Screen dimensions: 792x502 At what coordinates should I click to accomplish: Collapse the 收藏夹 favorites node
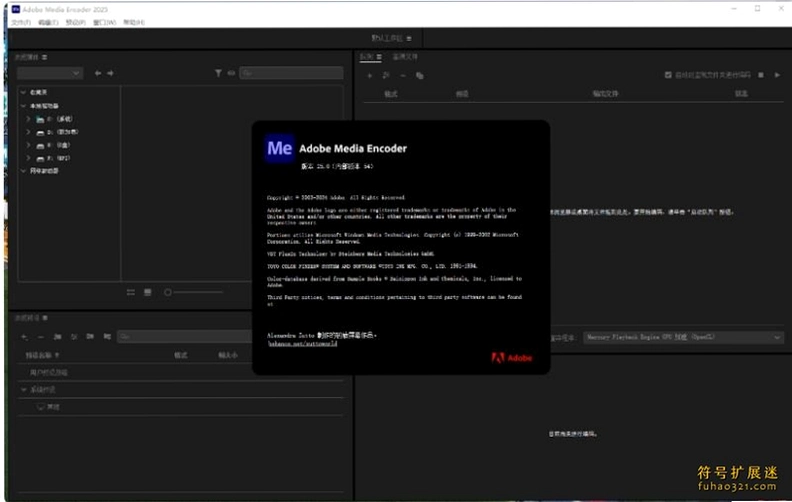coord(23,92)
